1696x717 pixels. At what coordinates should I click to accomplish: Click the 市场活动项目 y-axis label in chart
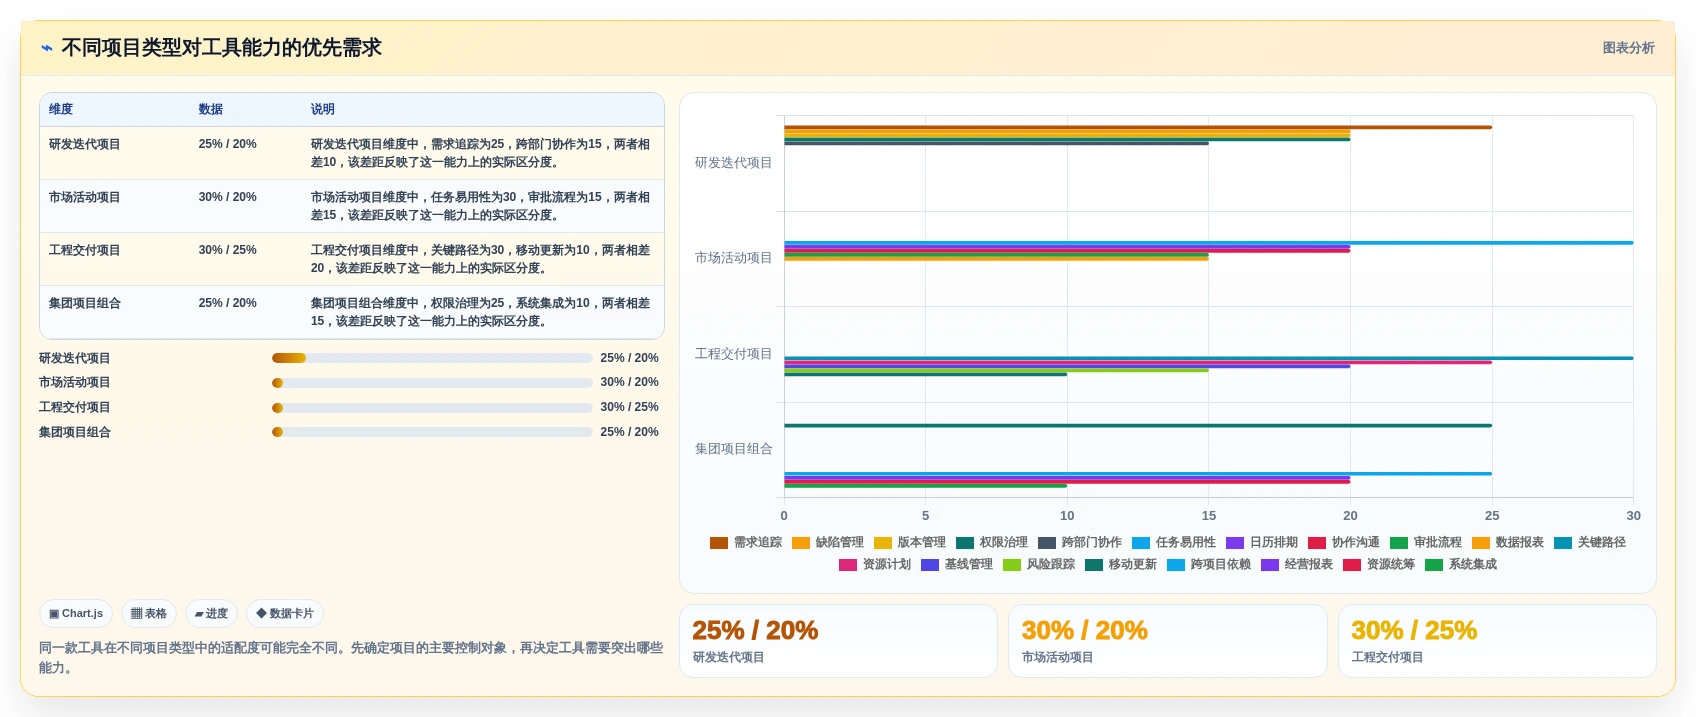[733, 258]
